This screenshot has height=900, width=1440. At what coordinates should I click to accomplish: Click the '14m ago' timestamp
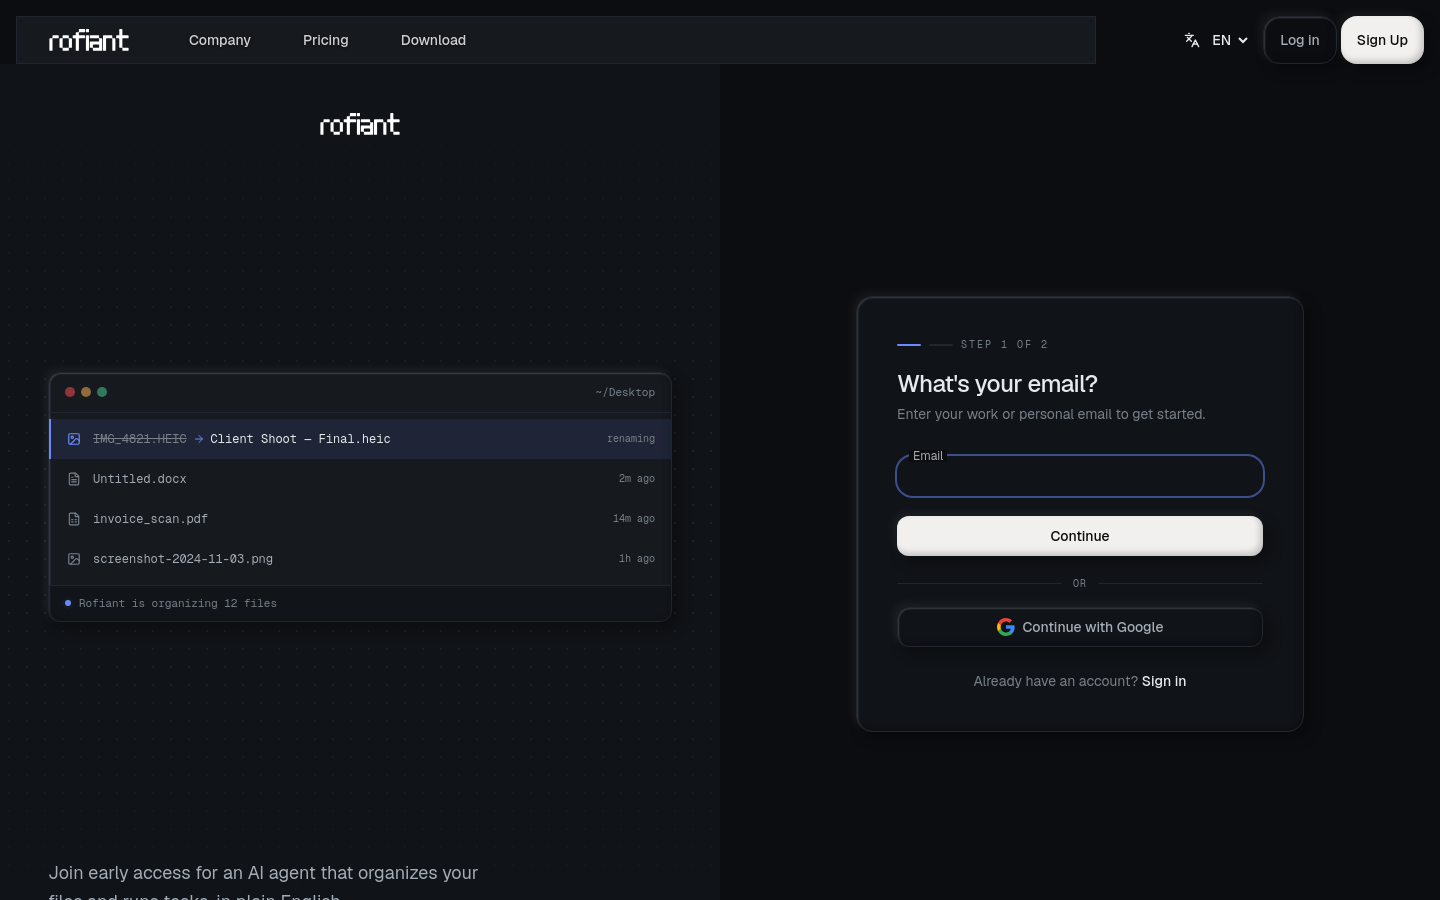coord(634,519)
